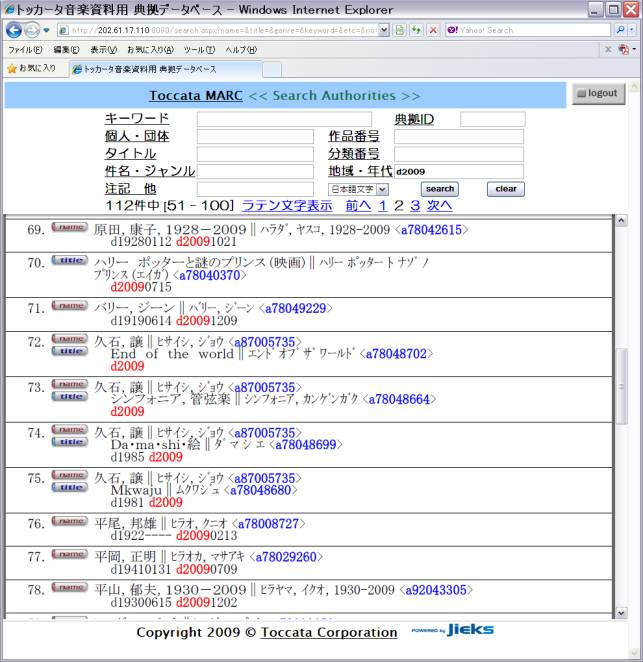The height and width of the screenshot is (662, 643).
Task: Open the お気に入り favorites star button
Action: tap(32, 68)
